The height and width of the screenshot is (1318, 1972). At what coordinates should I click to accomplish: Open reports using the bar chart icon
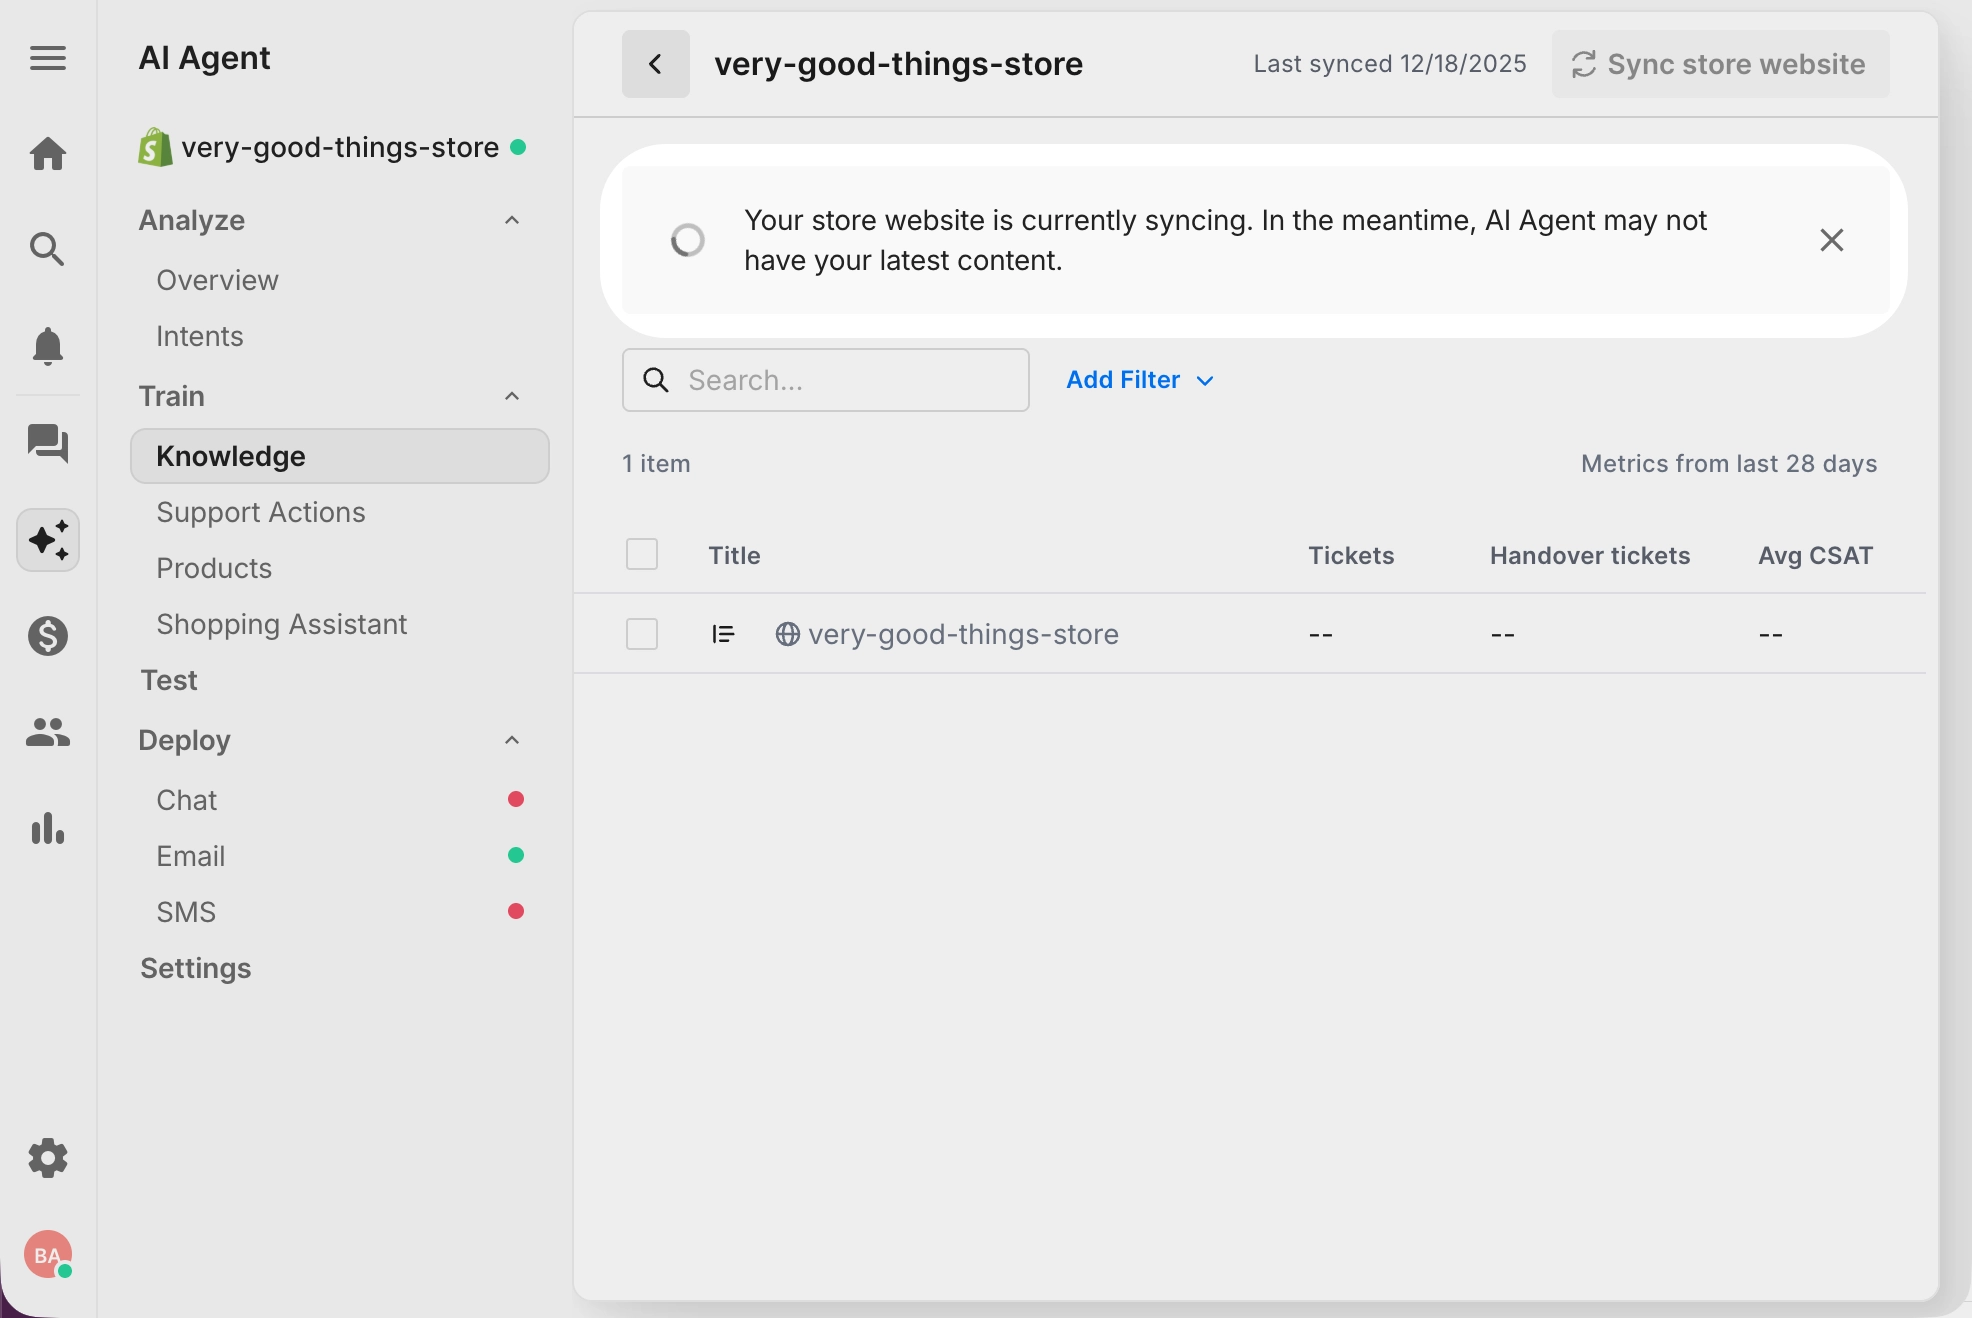pyautogui.click(x=47, y=830)
